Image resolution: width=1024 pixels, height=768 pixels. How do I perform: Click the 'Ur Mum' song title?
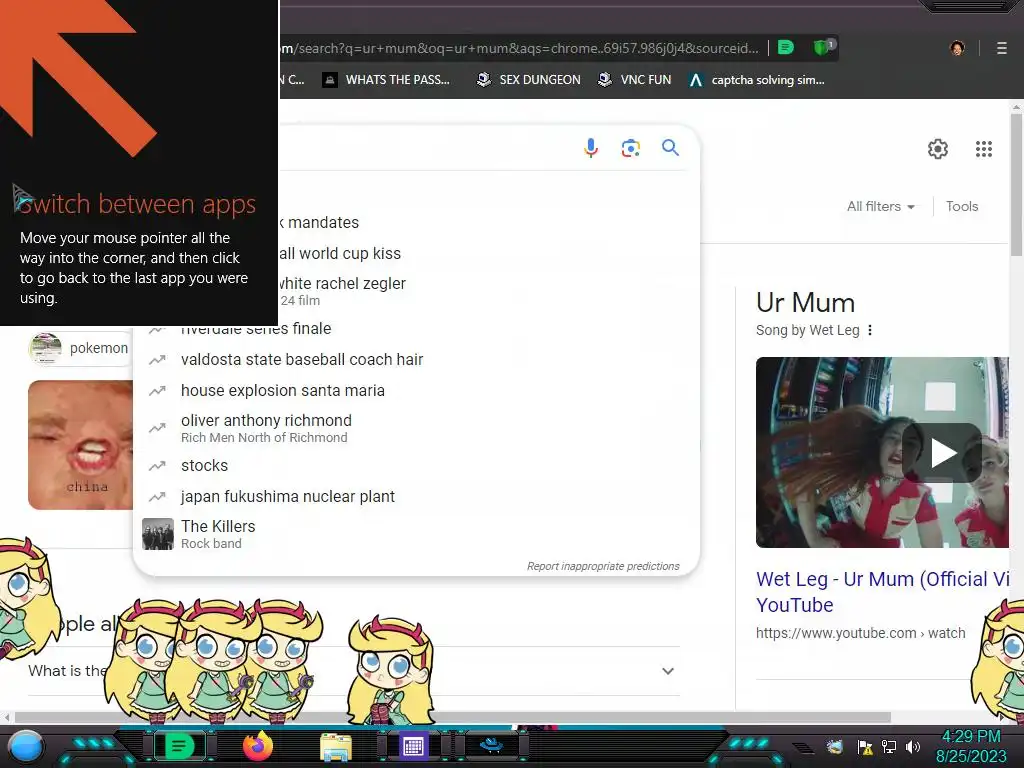805,302
